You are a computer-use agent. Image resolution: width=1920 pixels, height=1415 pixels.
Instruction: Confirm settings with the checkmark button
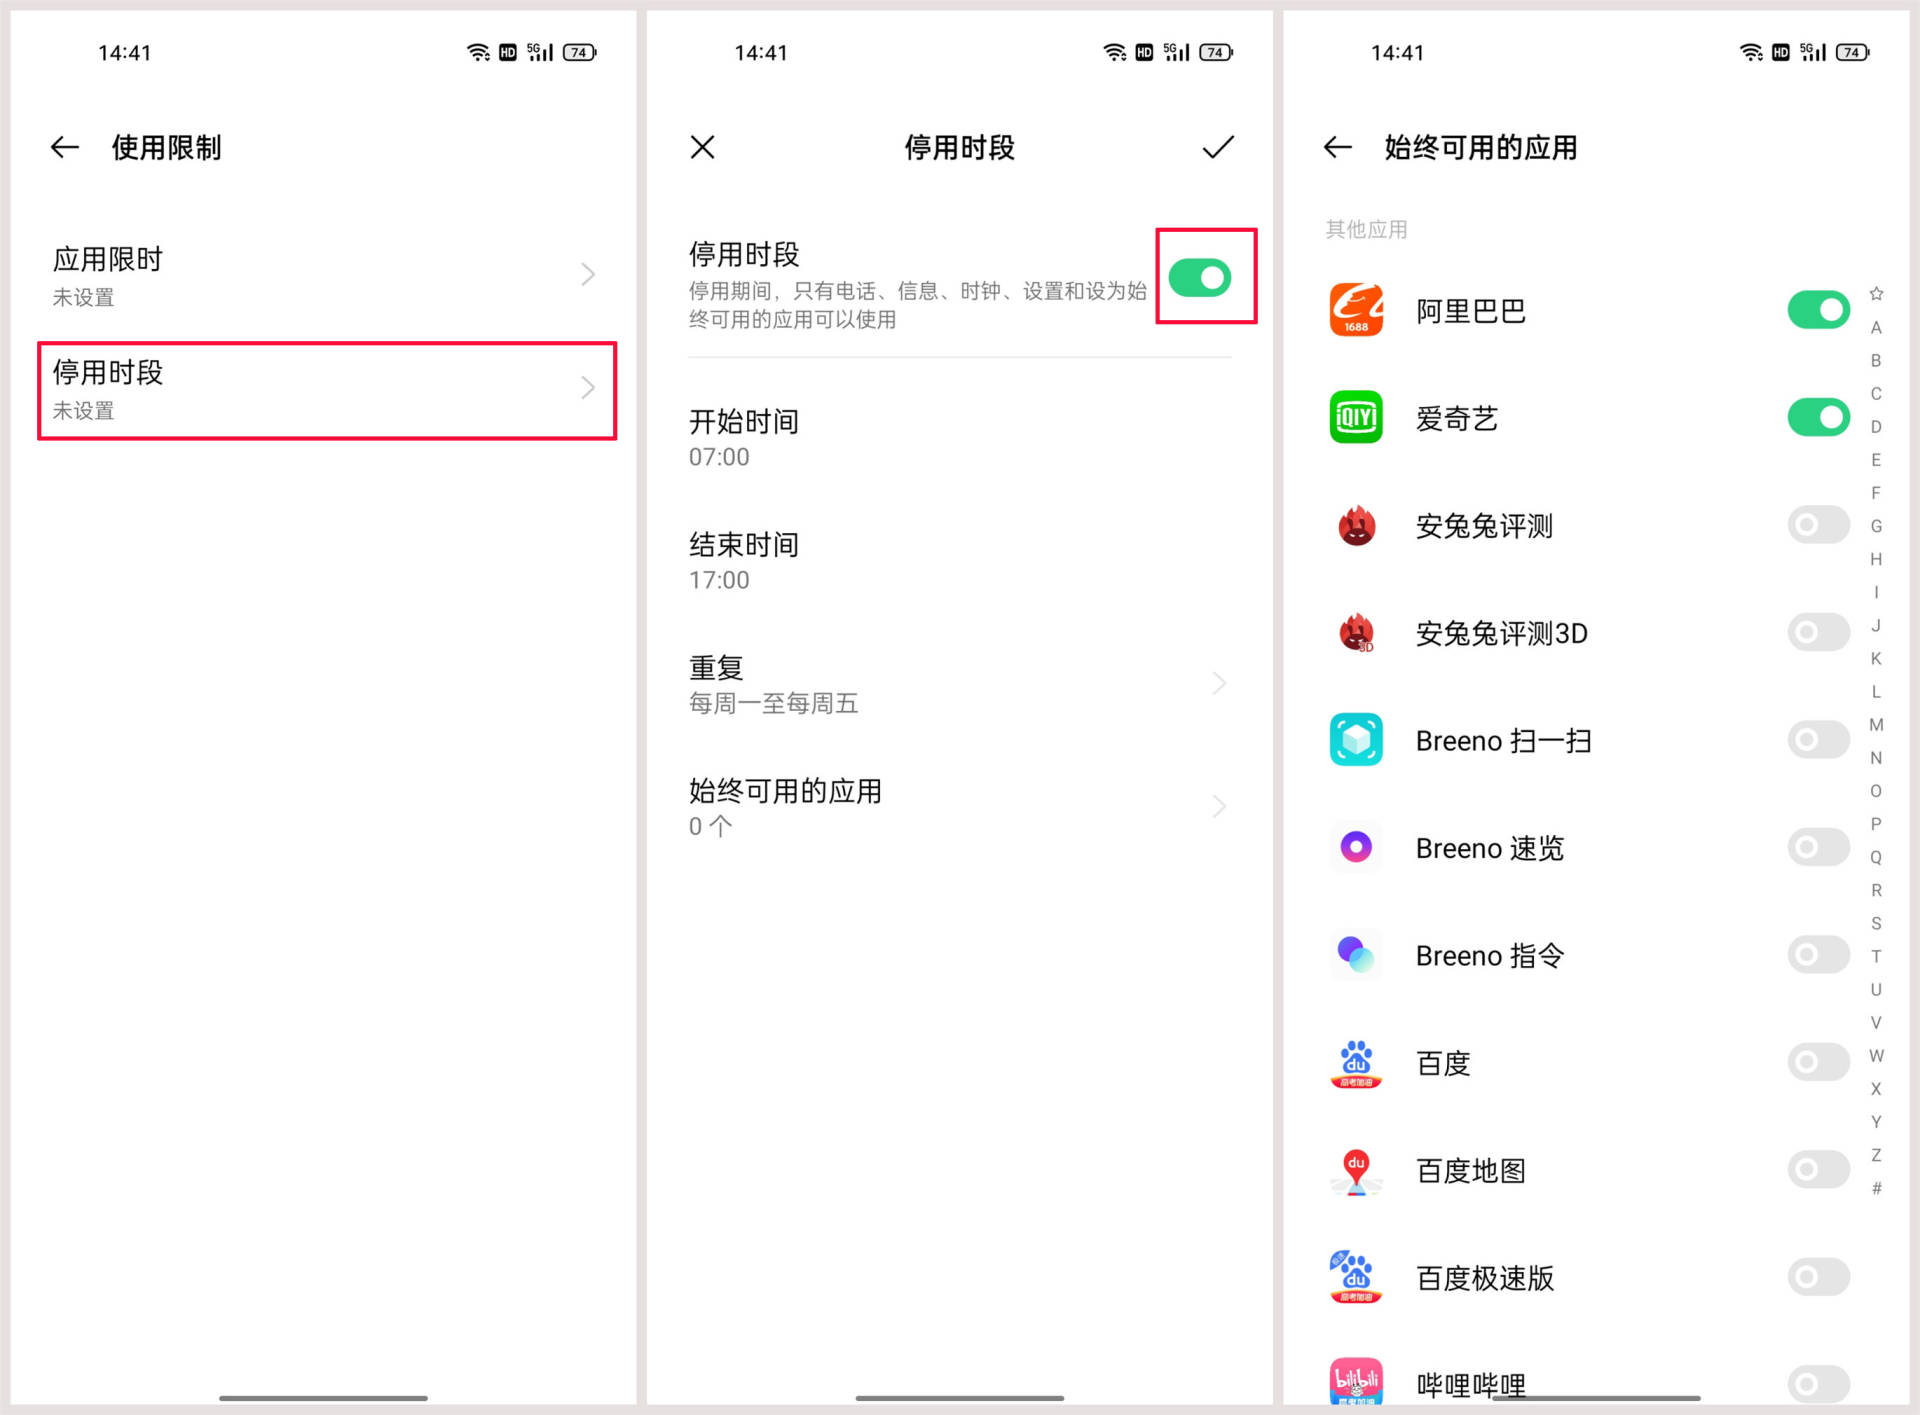pyautogui.click(x=1217, y=147)
